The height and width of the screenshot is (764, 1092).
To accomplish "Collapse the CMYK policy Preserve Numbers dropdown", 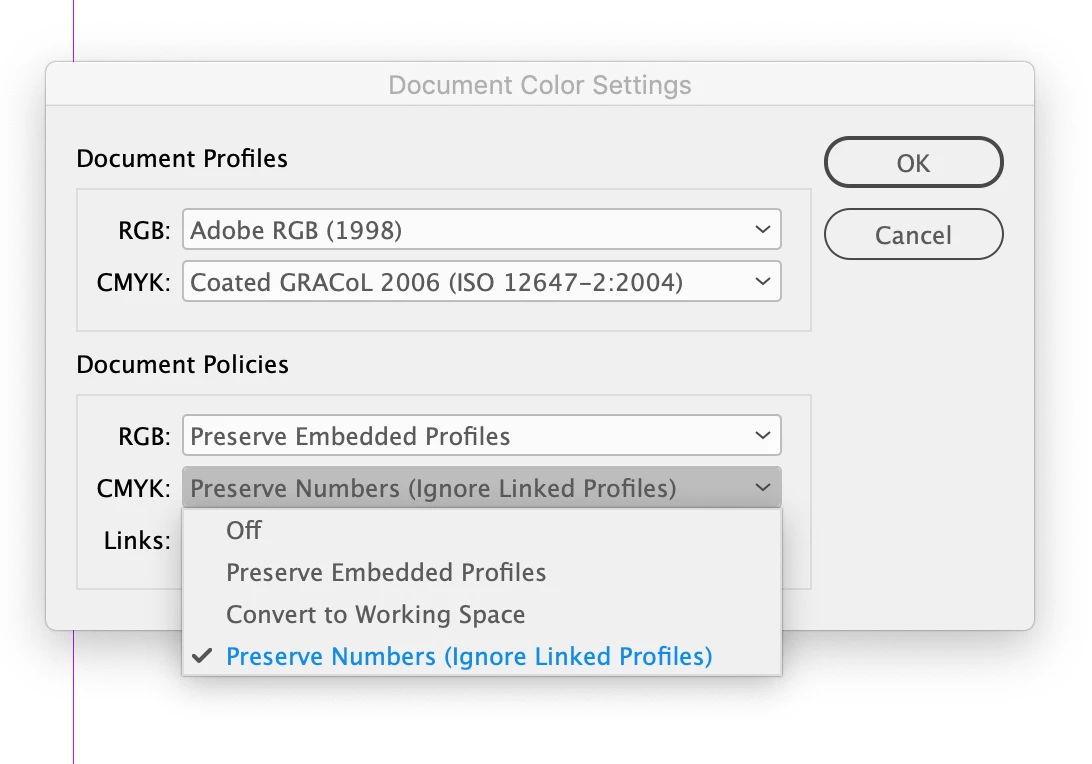I will pyautogui.click(x=480, y=488).
